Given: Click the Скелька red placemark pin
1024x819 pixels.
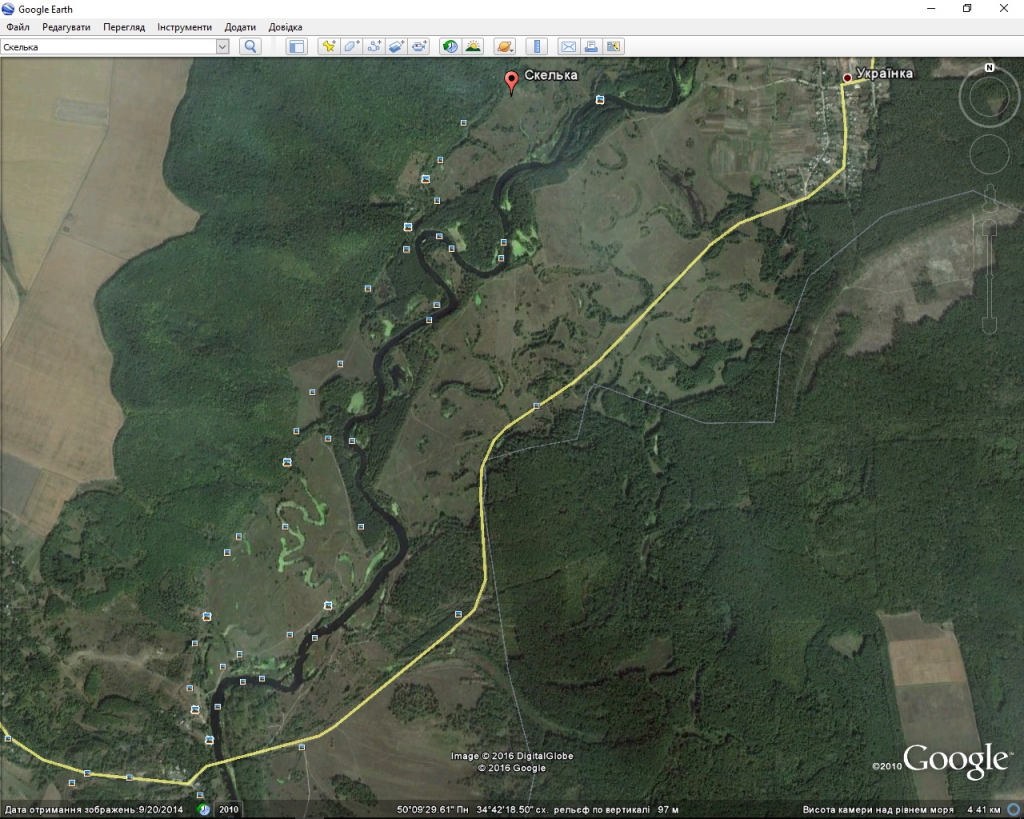Looking at the screenshot, I should click(x=512, y=81).
